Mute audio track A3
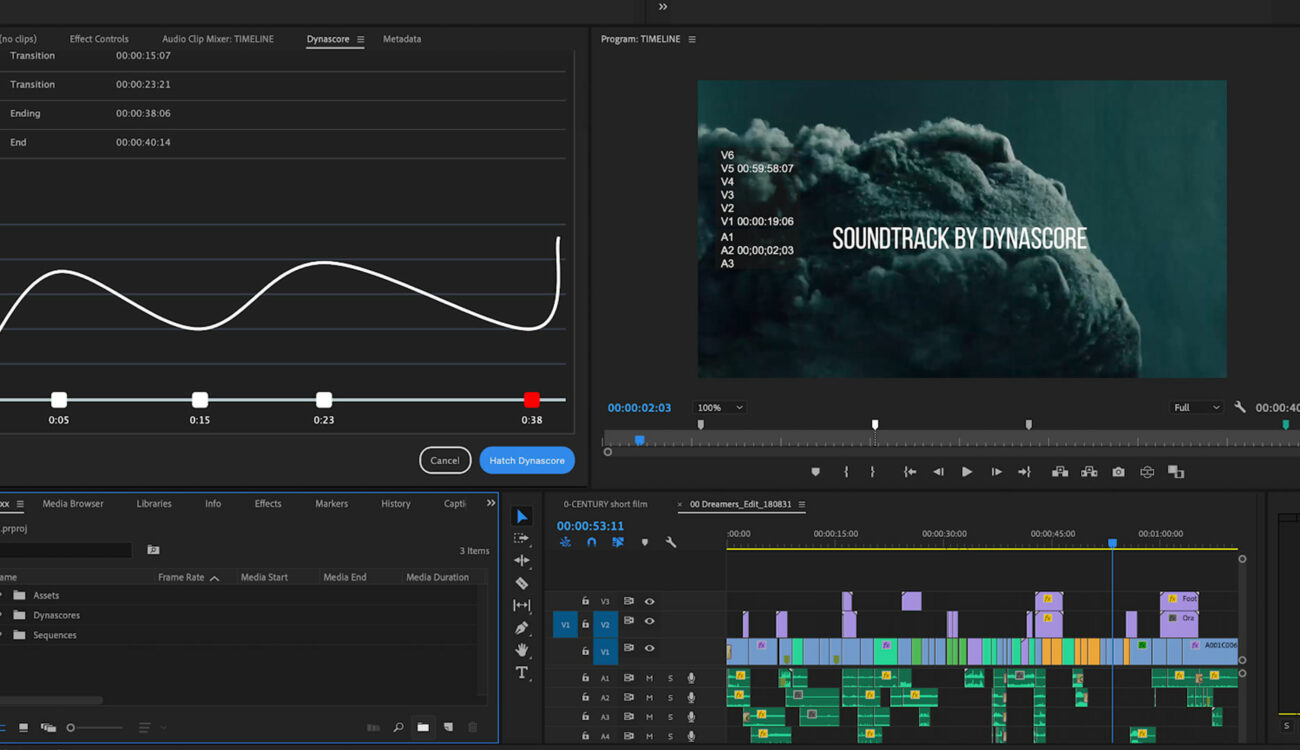1300x750 pixels. [649, 717]
